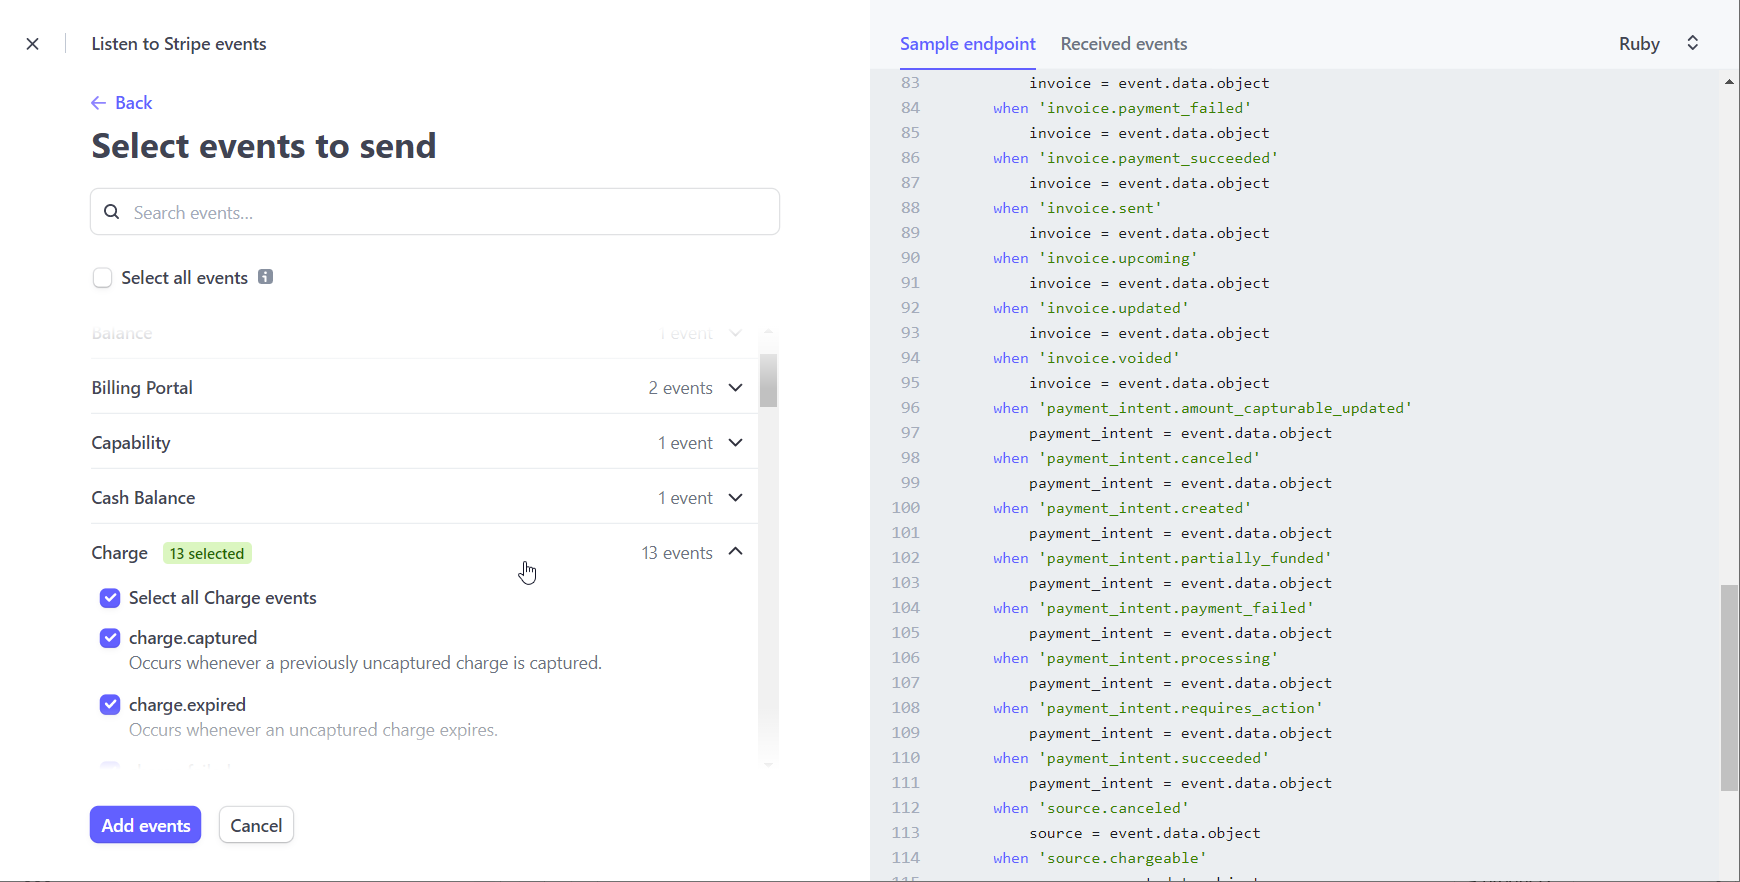Click the 'payment_intent.canceled' code line
Screen dimensions: 1740x882
[x=1127, y=458]
